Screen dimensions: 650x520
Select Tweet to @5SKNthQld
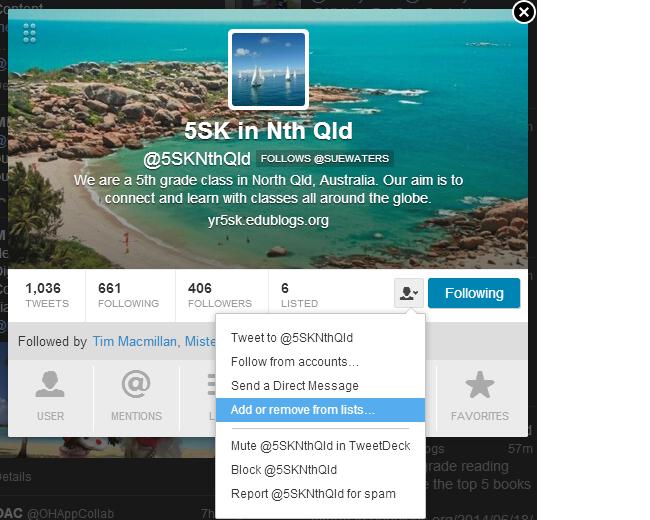pos(320,338)
